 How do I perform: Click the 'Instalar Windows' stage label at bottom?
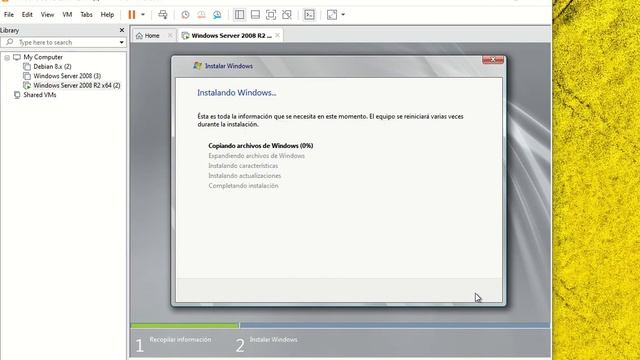pos(273,340)
